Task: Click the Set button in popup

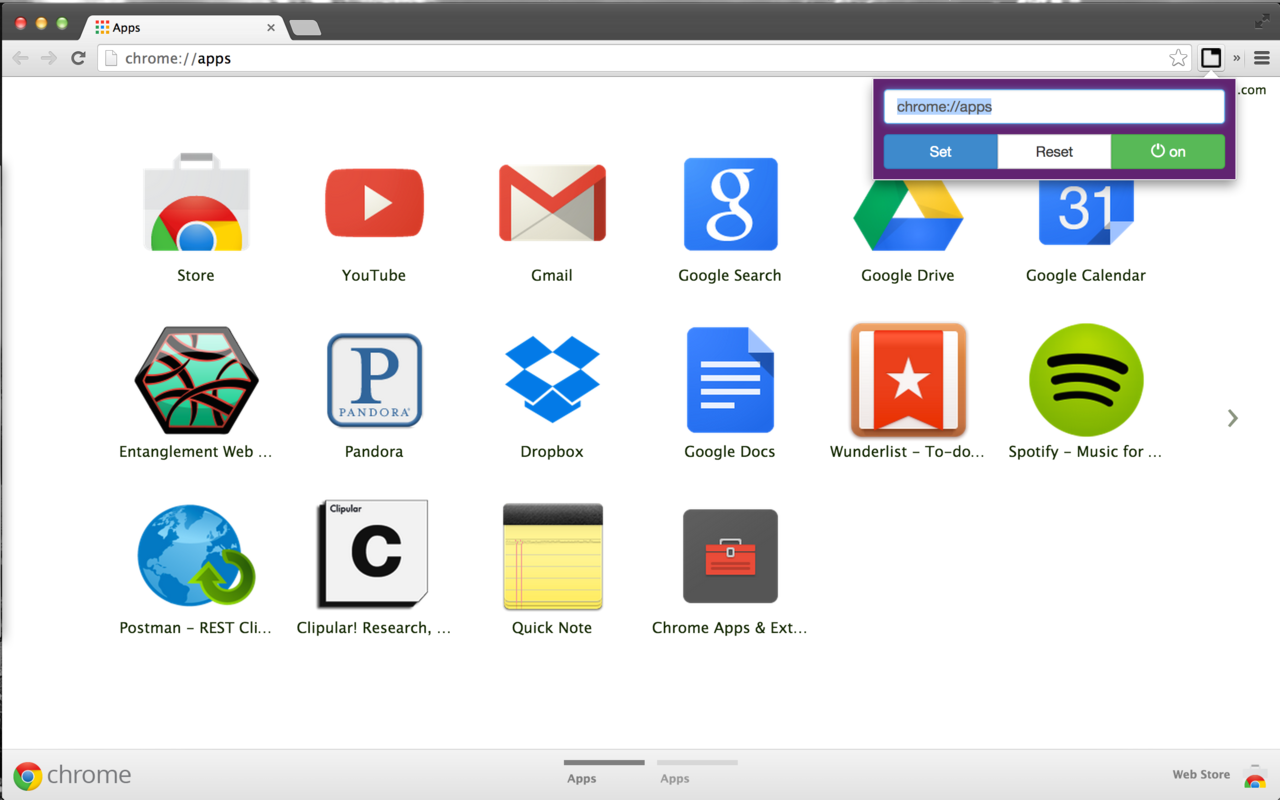Action: [941, 152]
